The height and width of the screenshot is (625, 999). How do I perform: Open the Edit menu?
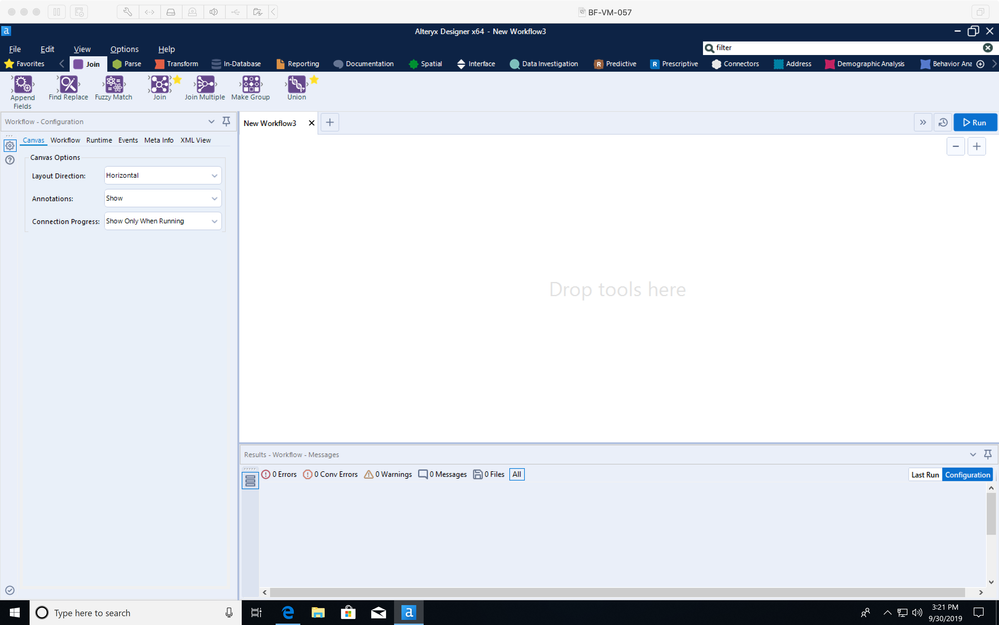coord(47,49)
